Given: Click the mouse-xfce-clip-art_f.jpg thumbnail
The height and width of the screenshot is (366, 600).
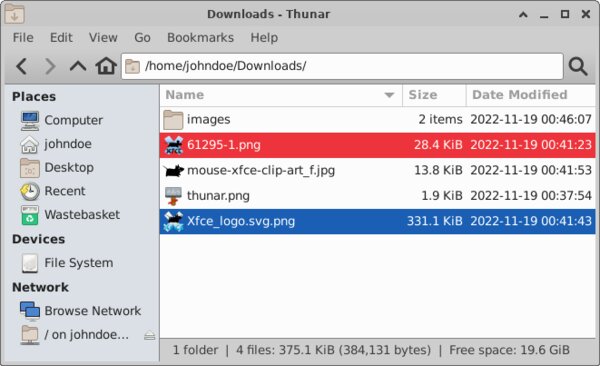Looking at the screenshot, I should tap(174, 170).
